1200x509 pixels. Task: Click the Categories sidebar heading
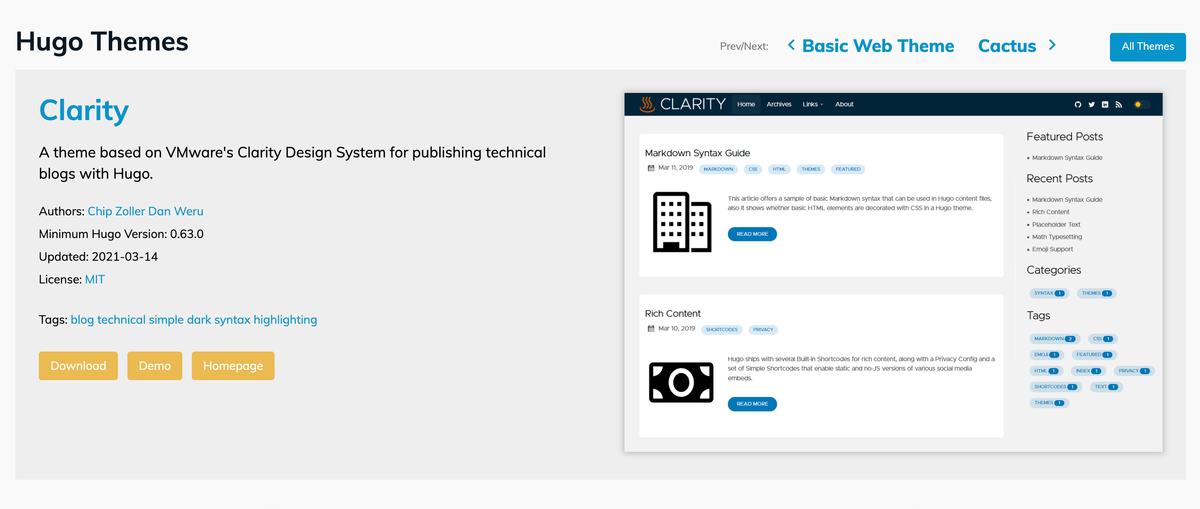click(1054, 270)
